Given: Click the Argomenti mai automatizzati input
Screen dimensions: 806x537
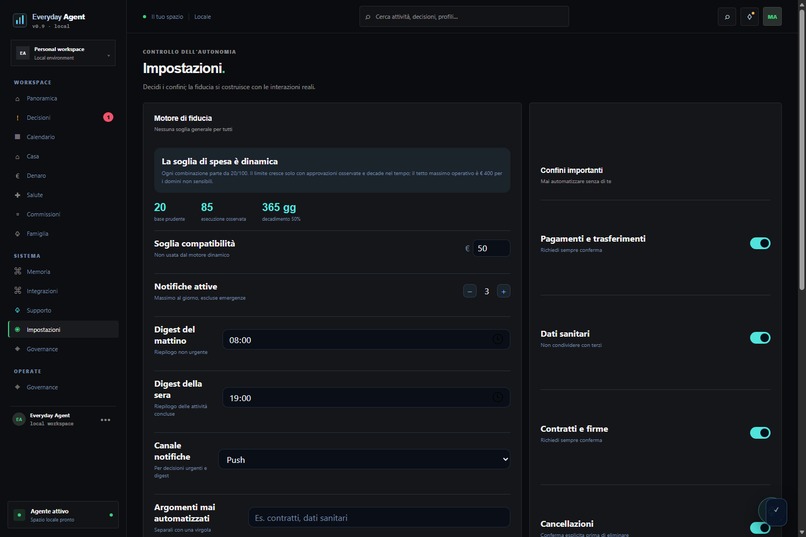Looking at the screenshot, I should pyautogui.click(x=379, y=517).
